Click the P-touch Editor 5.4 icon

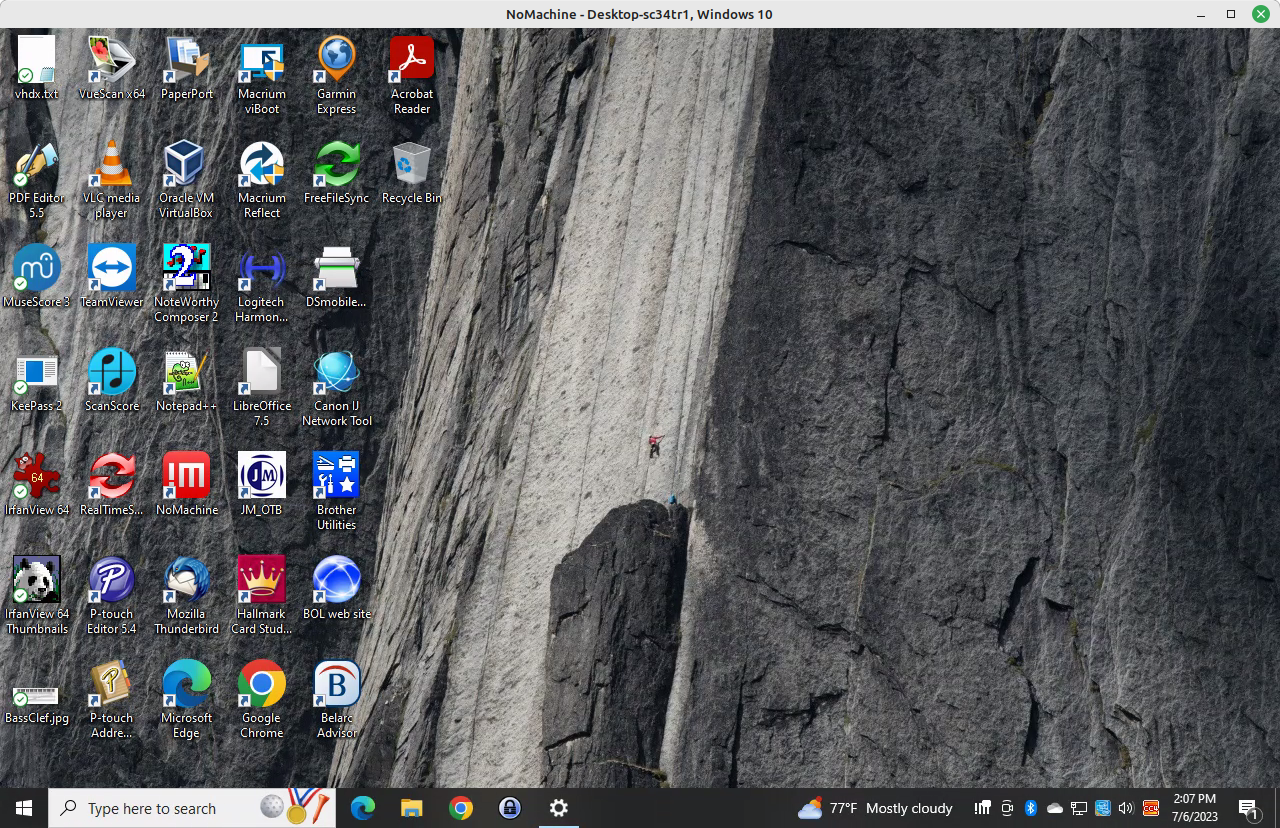point(112,596)
